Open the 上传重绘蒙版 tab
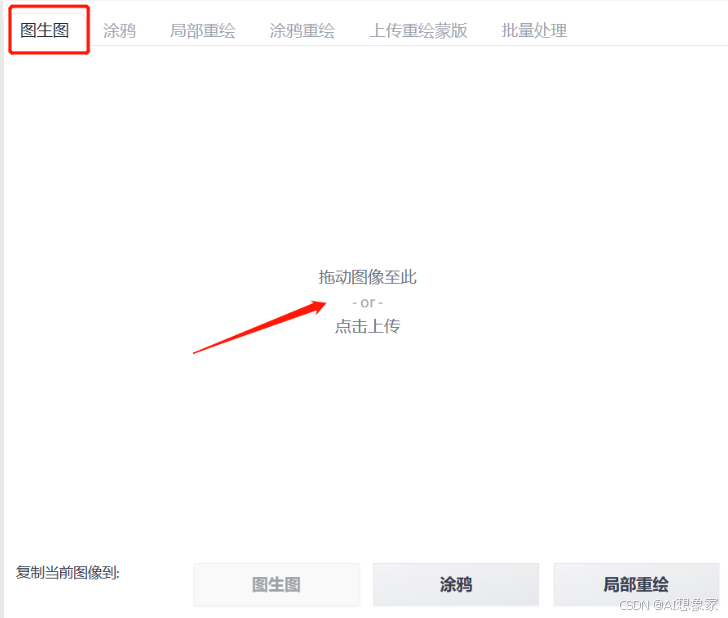728x618 pixels. pos(418,31)
